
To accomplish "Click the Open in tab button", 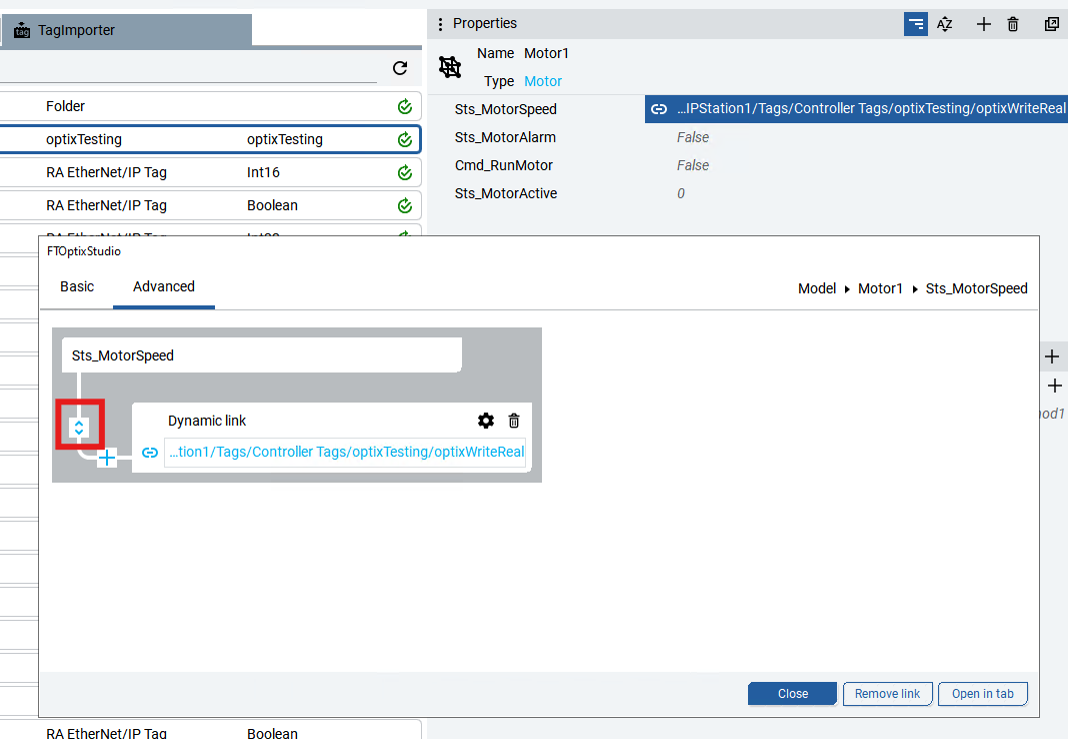I will tap(982, 693).
